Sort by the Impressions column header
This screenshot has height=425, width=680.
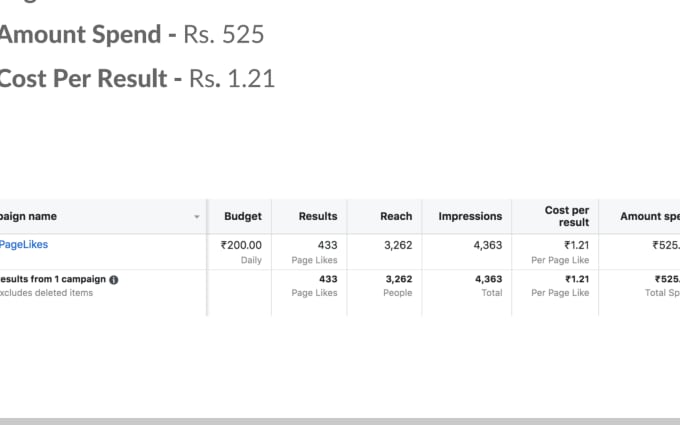tap(470, 216)
